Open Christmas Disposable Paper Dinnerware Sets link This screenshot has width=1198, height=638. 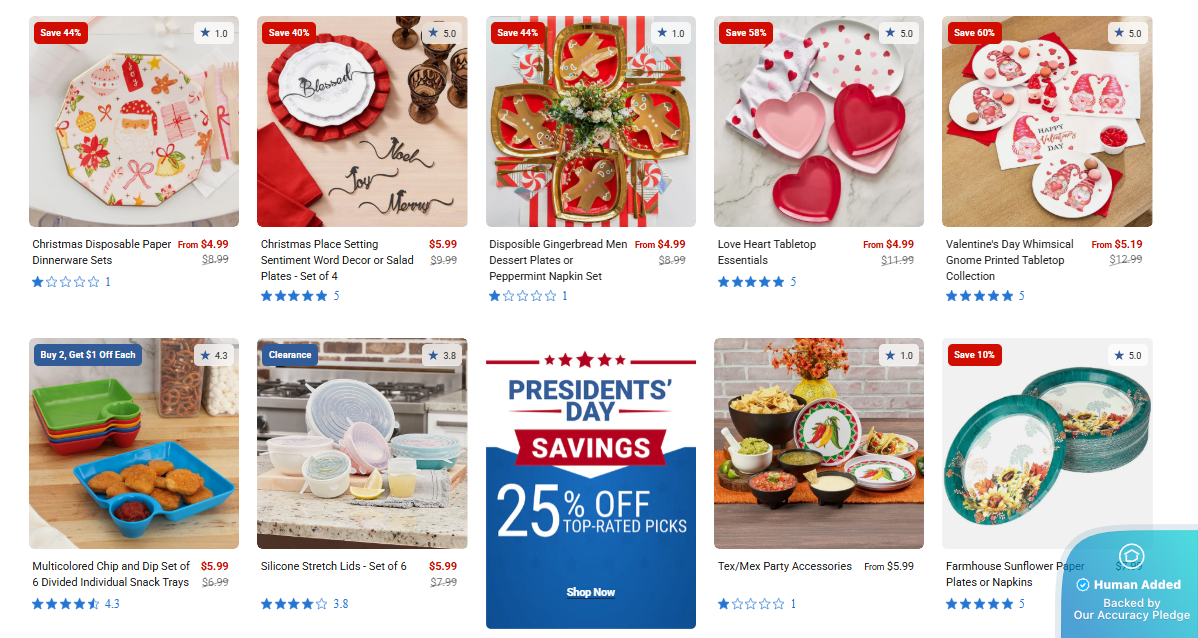102,252
